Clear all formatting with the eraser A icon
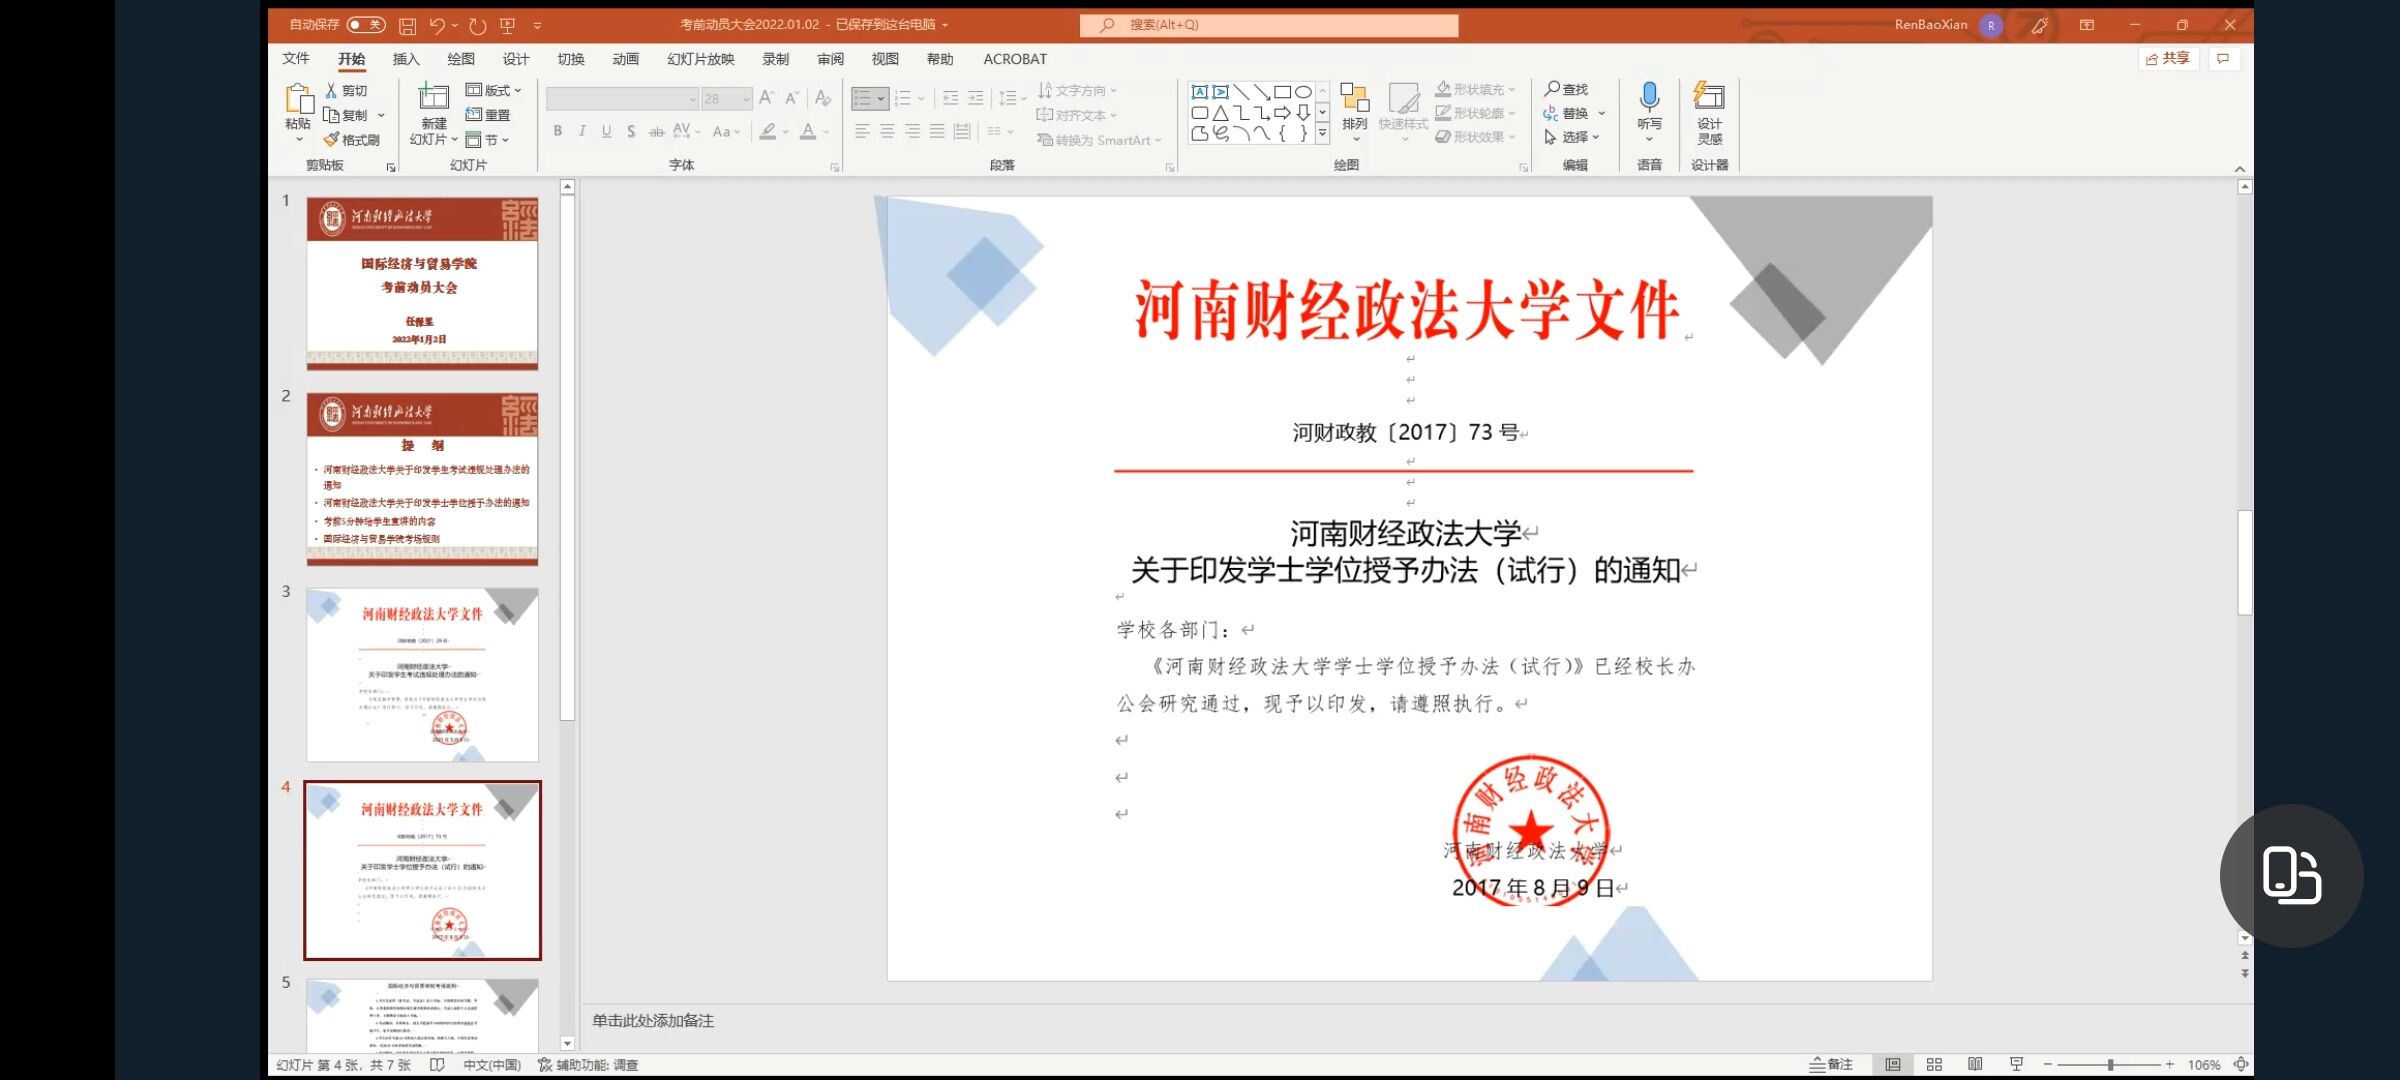Image resolution: width=2400 pixels, height=1080 pixels. tap(822, 98)
